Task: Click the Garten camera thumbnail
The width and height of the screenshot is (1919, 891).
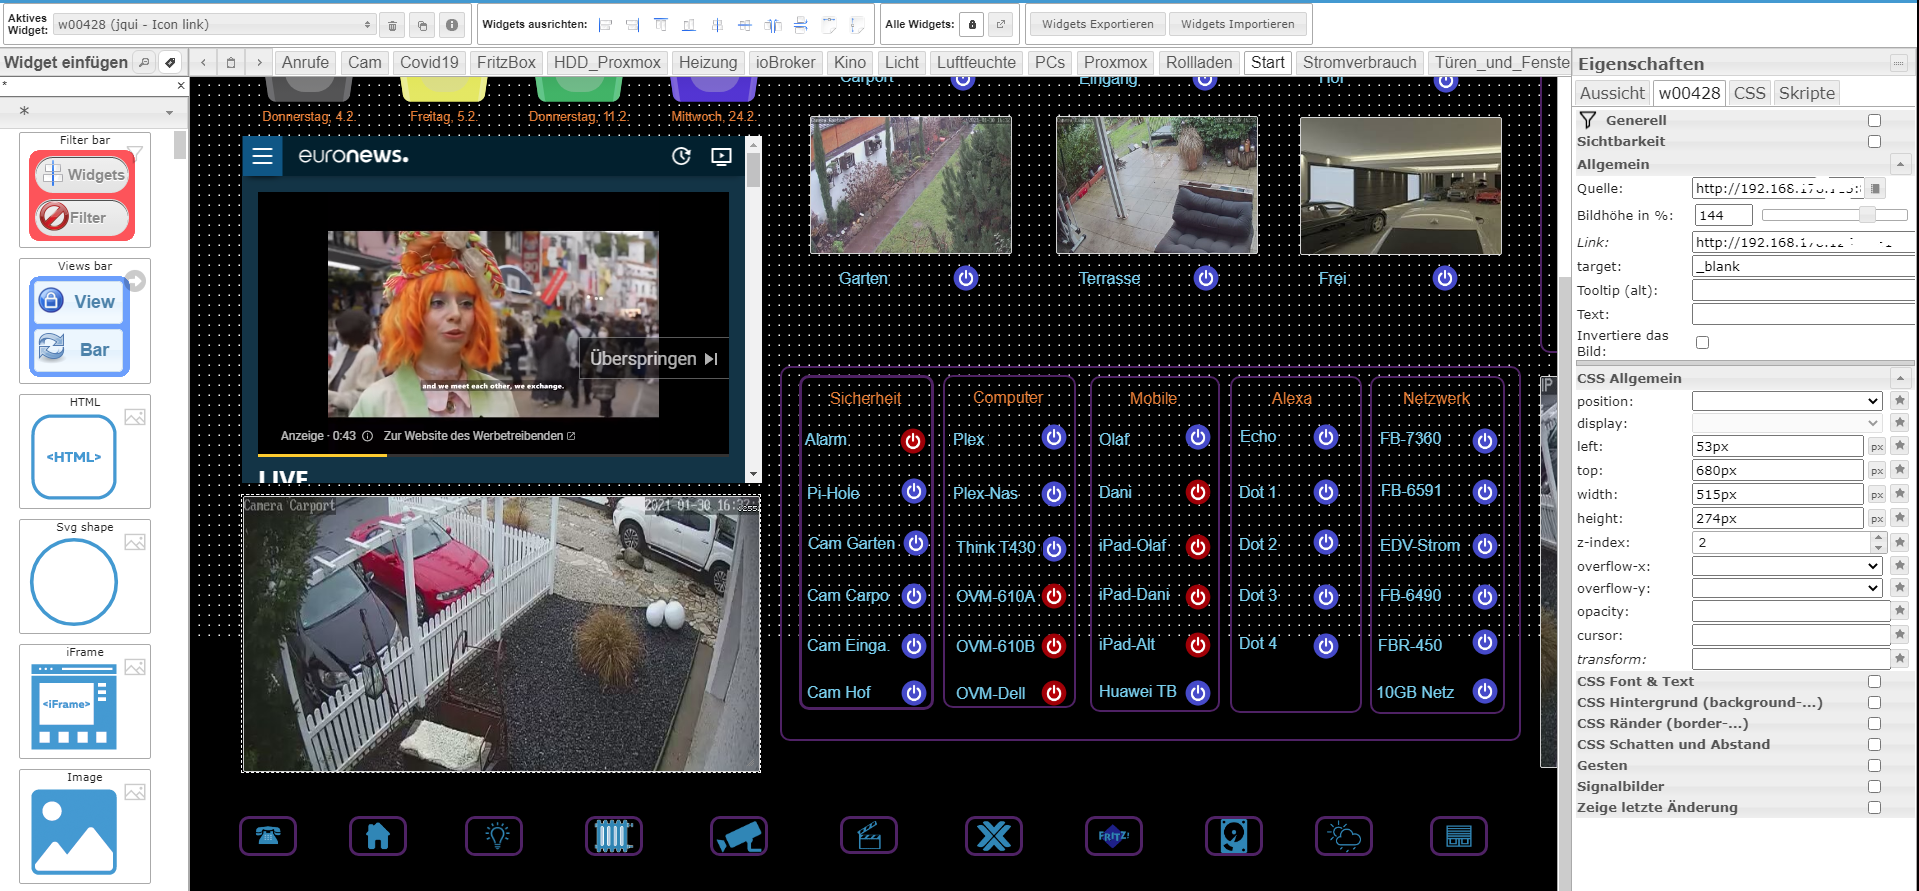Action: [910, 185]
